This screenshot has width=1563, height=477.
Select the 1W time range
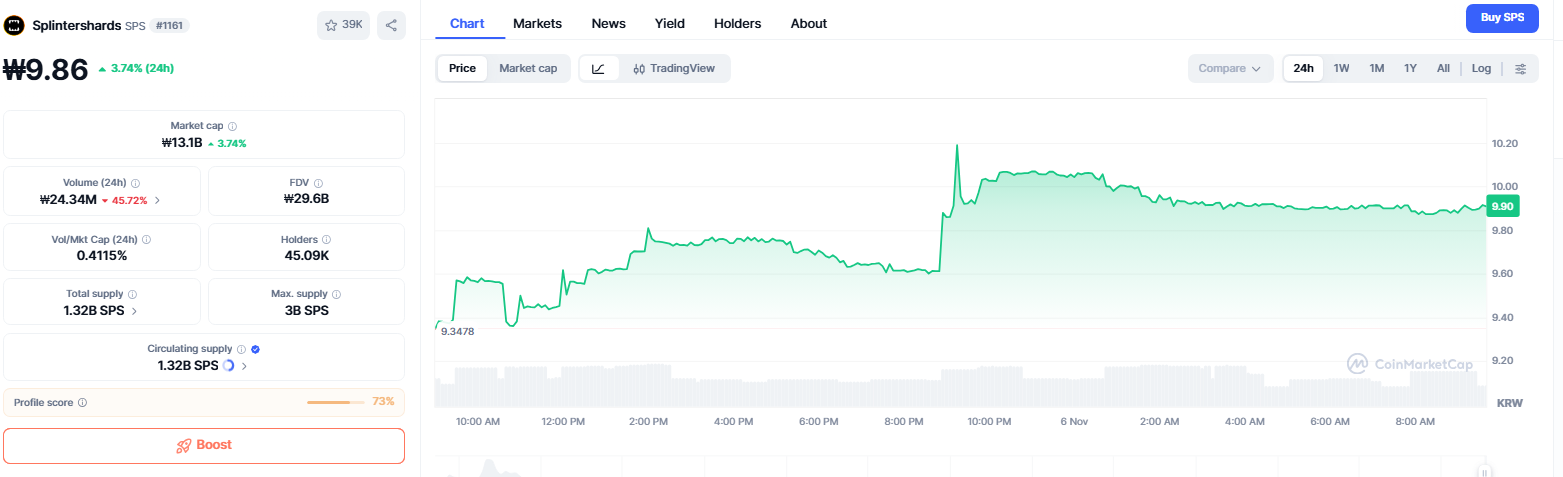(x=1341, y=68)
